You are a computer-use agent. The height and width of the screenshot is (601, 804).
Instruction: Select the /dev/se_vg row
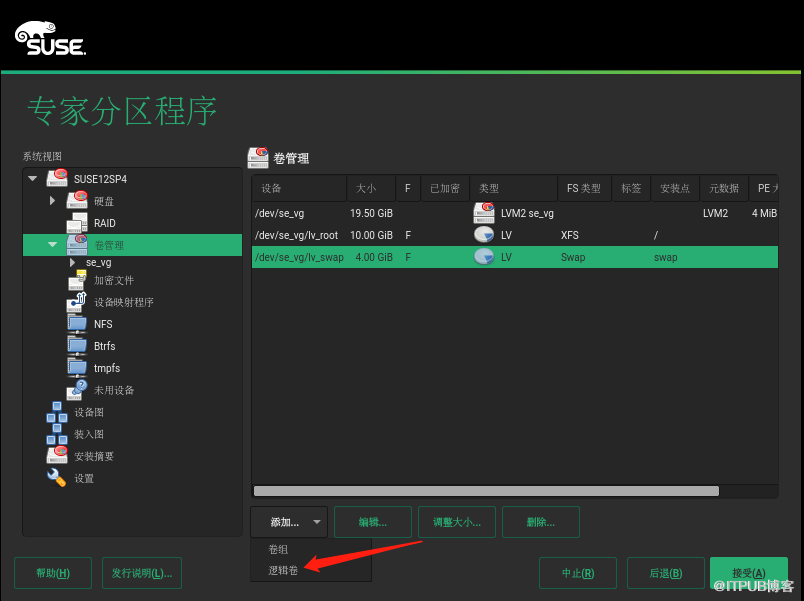point(515,213)
